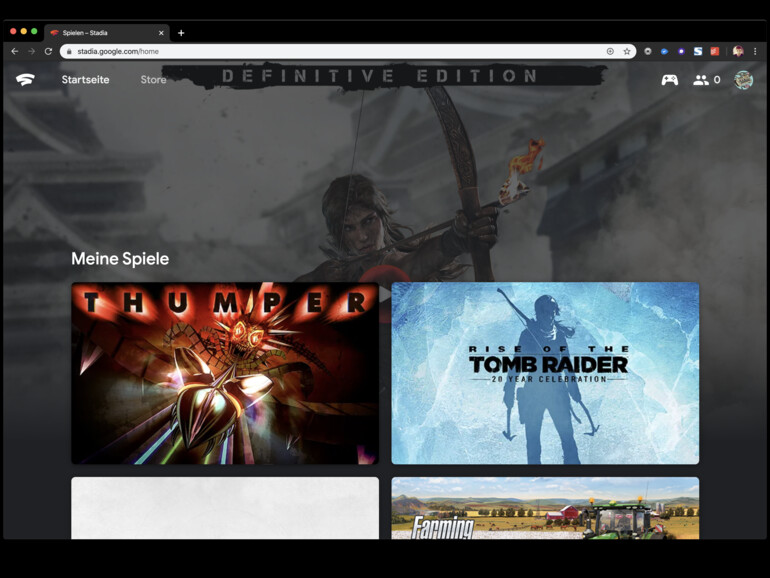770x578 pixels.
Task: Open the Stadia controller icon
Action: tap(669, 80)
